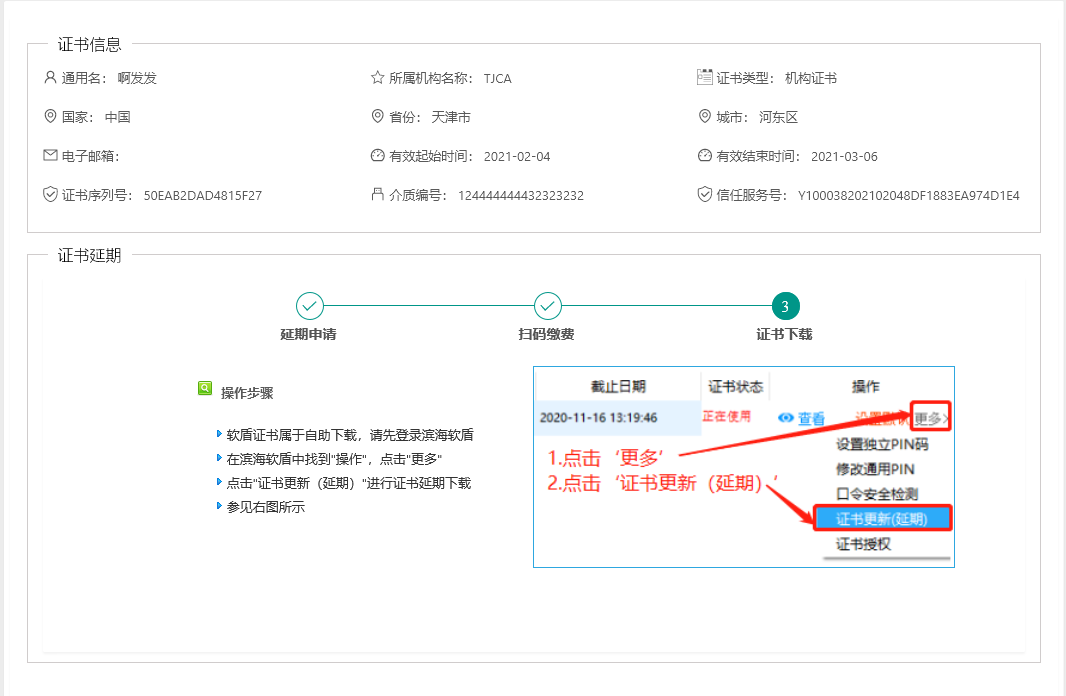Click the media icon beside 介质编号
The height and width of the screenshot is (696, 1066).
pos(377,195)
